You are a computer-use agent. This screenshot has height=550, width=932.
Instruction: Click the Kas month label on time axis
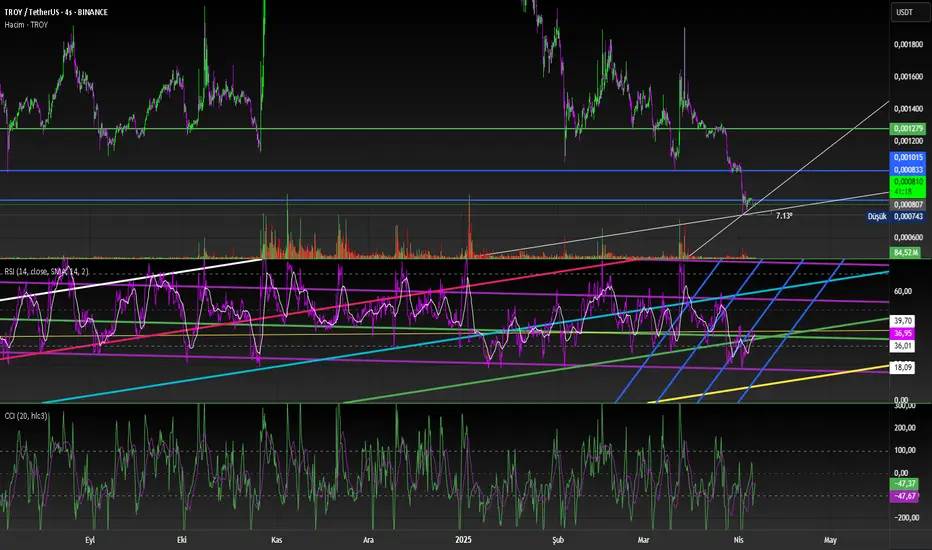[276, 540]
